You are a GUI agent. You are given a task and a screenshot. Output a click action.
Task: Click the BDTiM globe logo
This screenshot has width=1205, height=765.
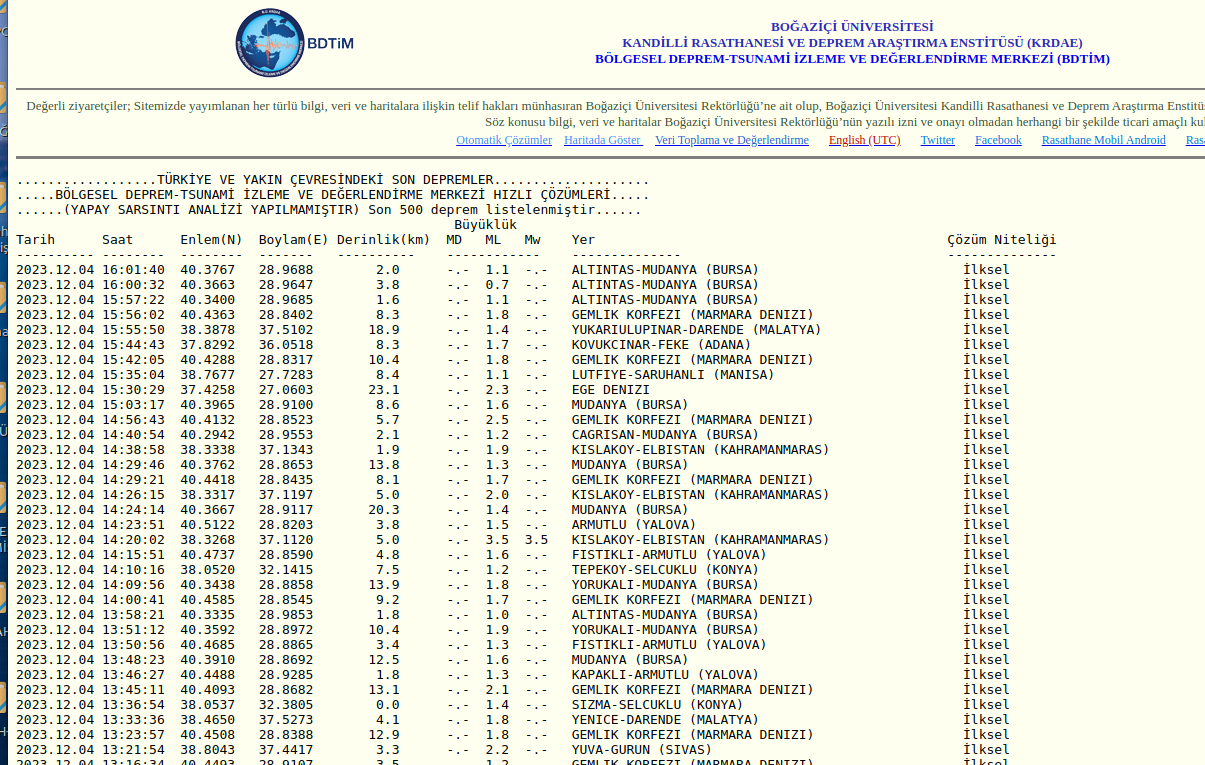270,44
